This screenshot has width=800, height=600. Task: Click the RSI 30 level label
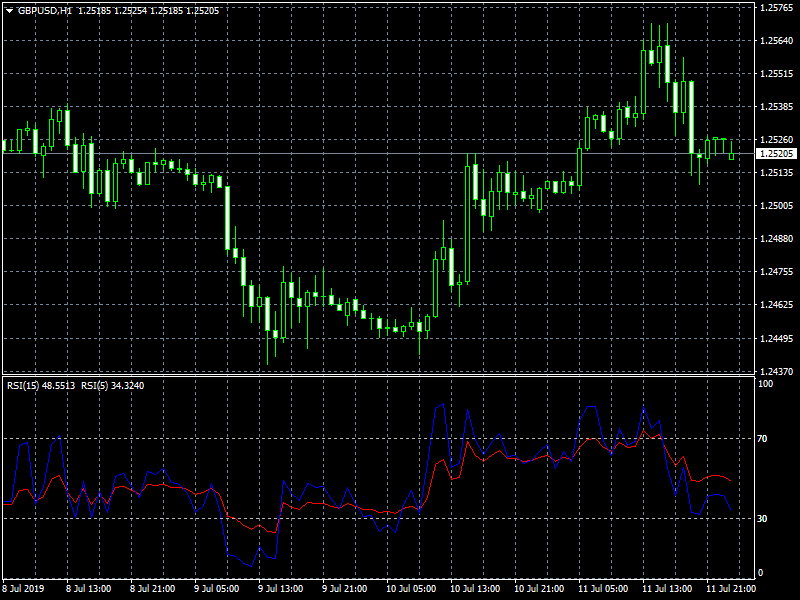pos(763,518)
